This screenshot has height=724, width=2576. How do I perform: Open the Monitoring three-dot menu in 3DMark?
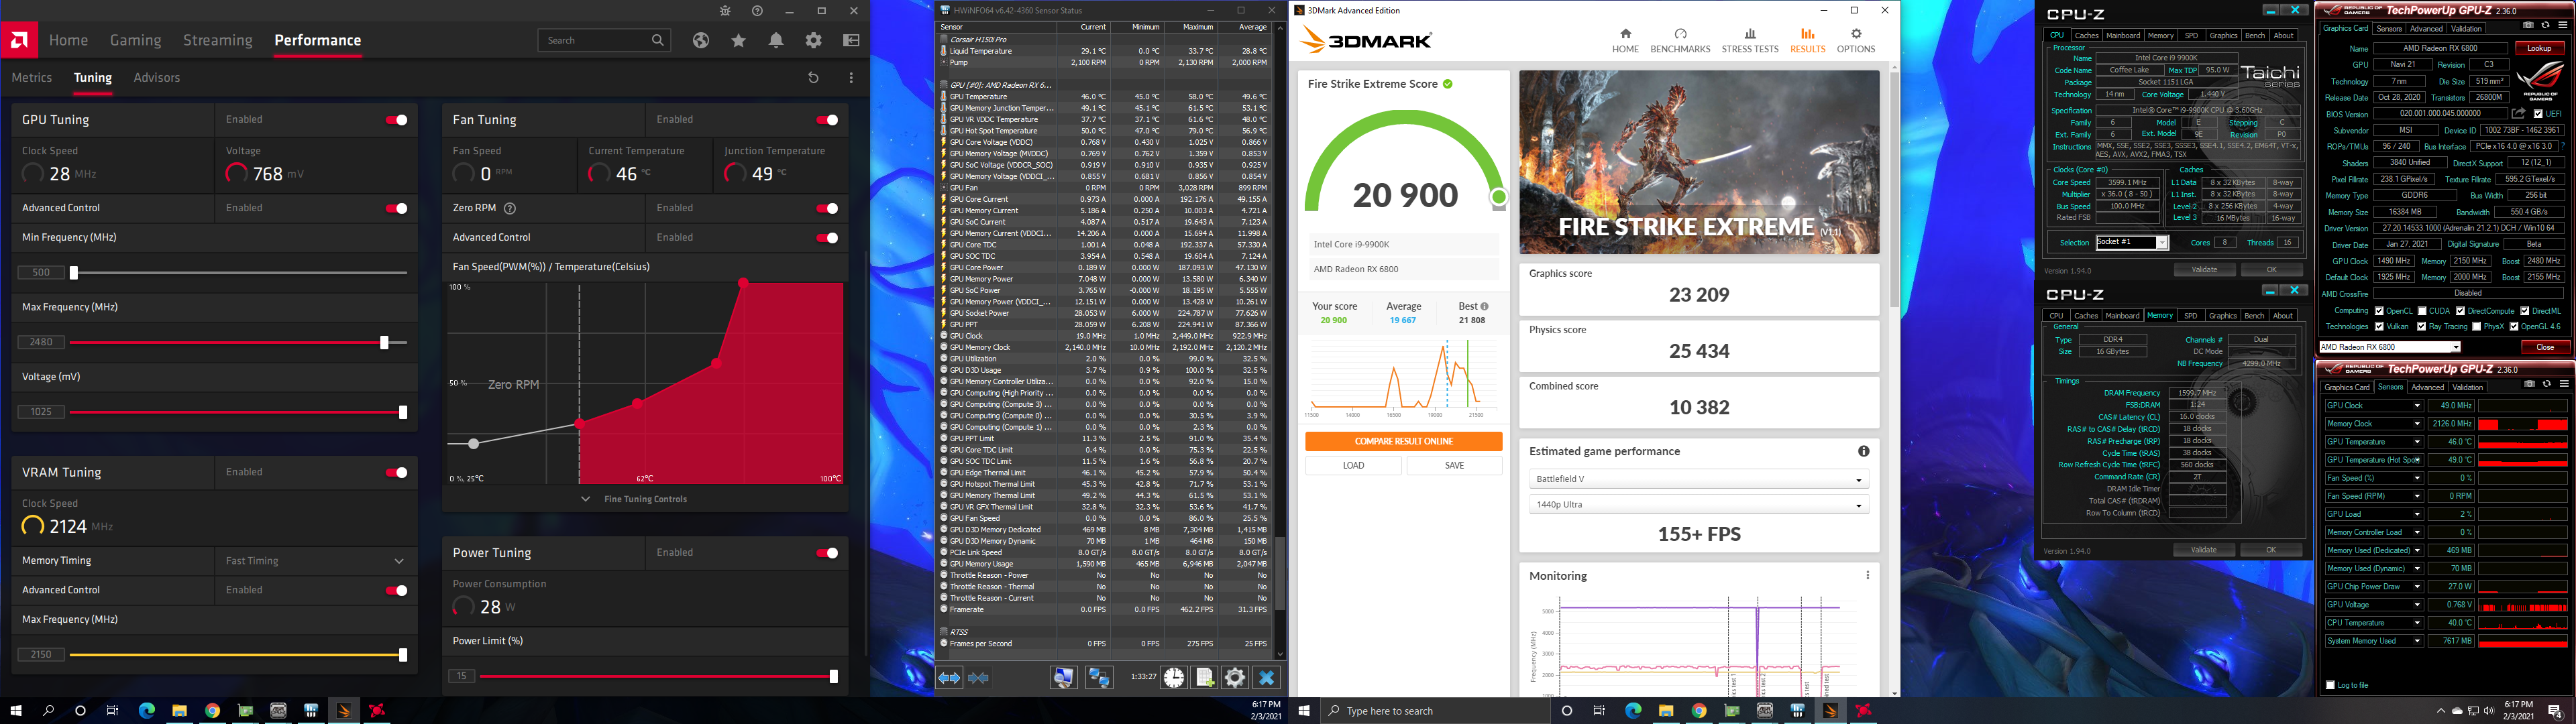click(1867, 575)
